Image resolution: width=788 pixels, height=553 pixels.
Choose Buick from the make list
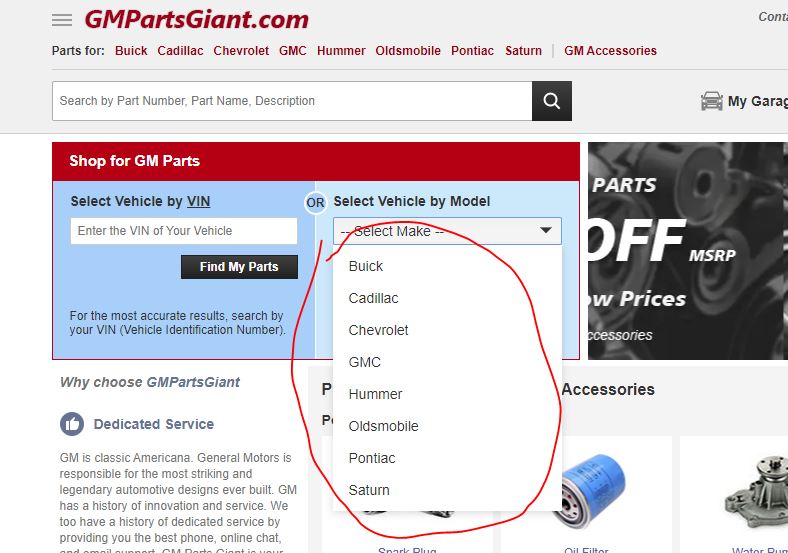[366, 266]
